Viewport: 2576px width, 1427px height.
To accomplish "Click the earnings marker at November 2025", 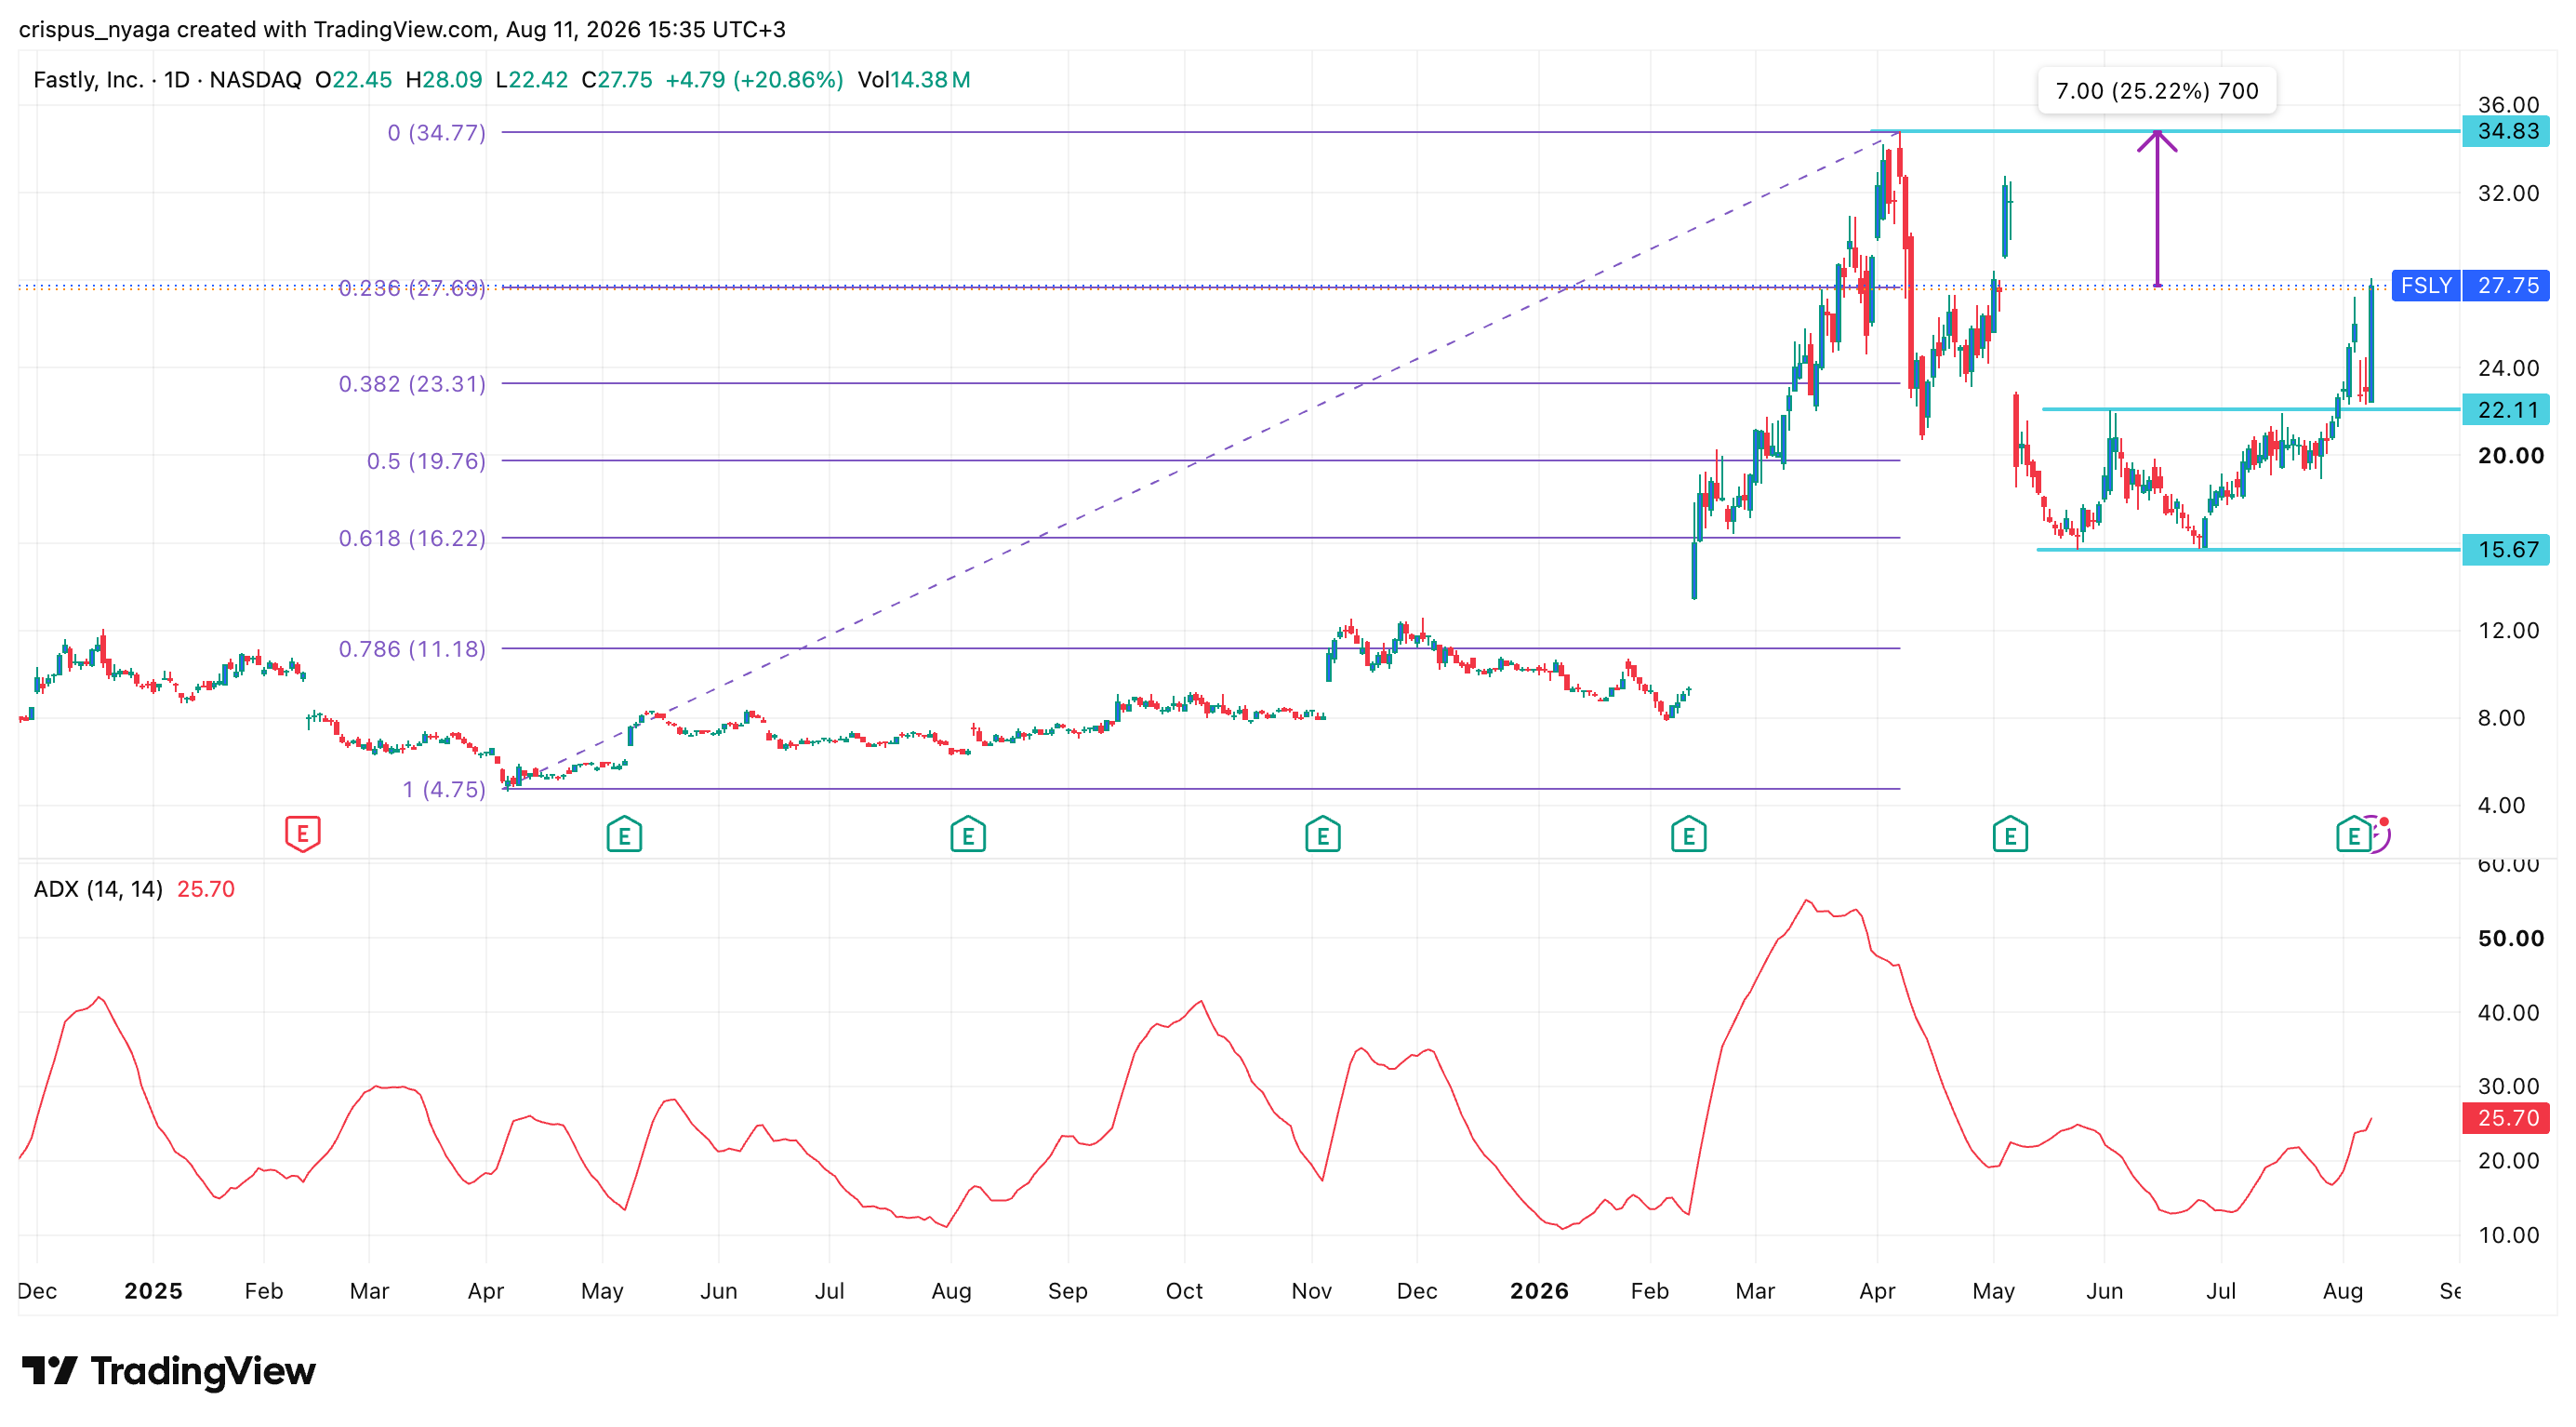I will pos(1322,834).
